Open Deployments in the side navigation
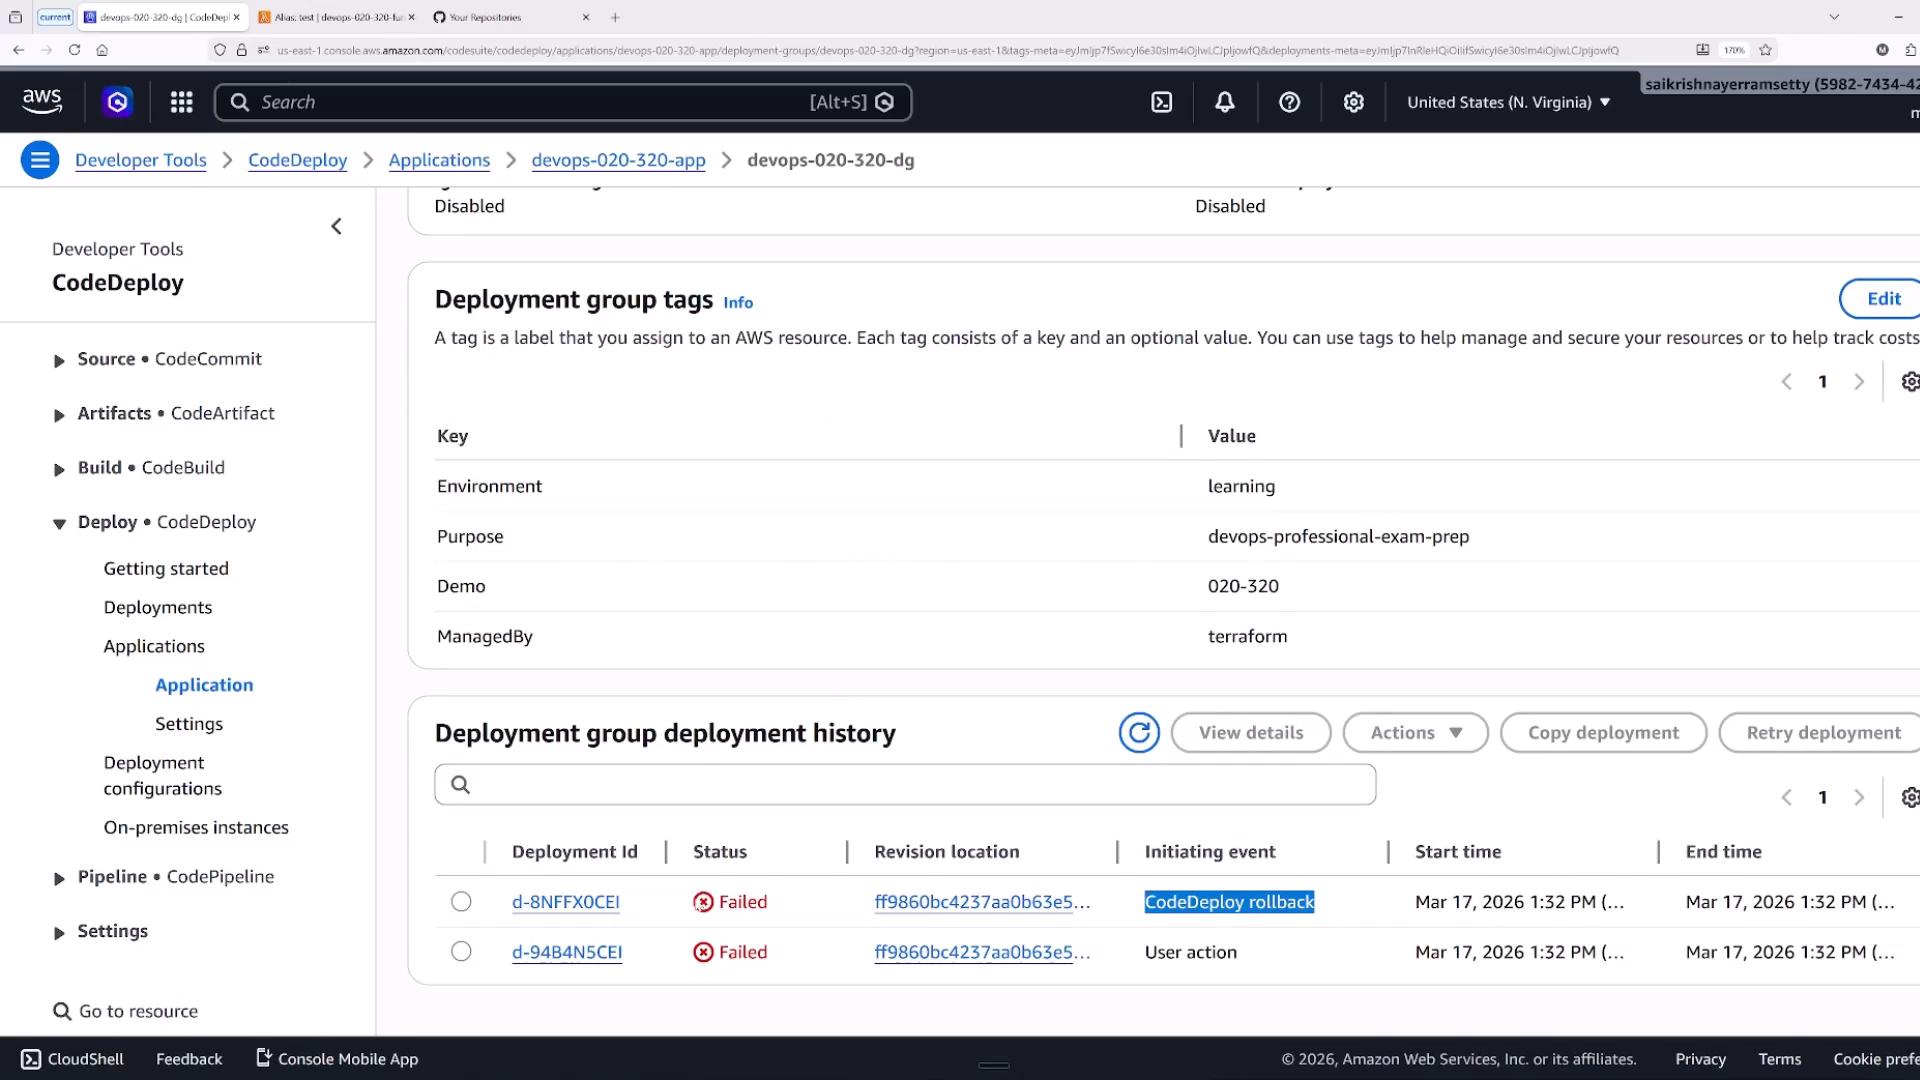The image size is (1920, 1080). (158, 607)
